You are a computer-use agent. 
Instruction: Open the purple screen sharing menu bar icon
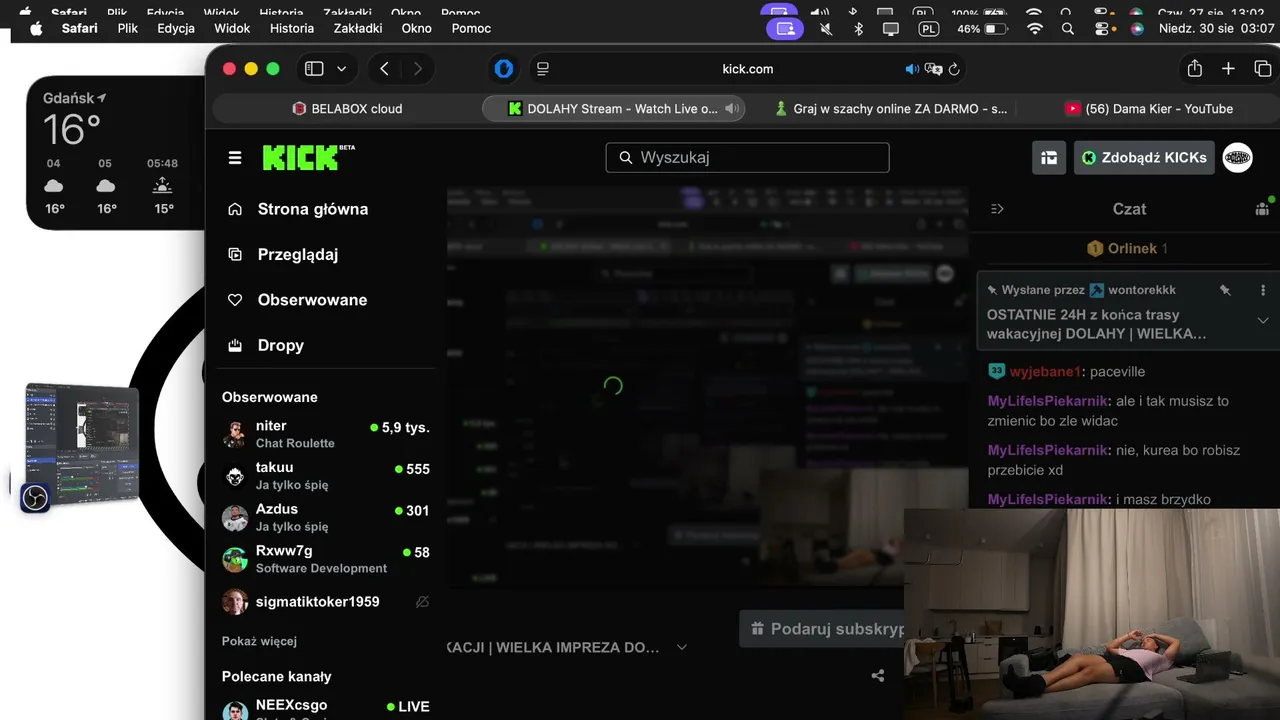(x=785, y=29)
